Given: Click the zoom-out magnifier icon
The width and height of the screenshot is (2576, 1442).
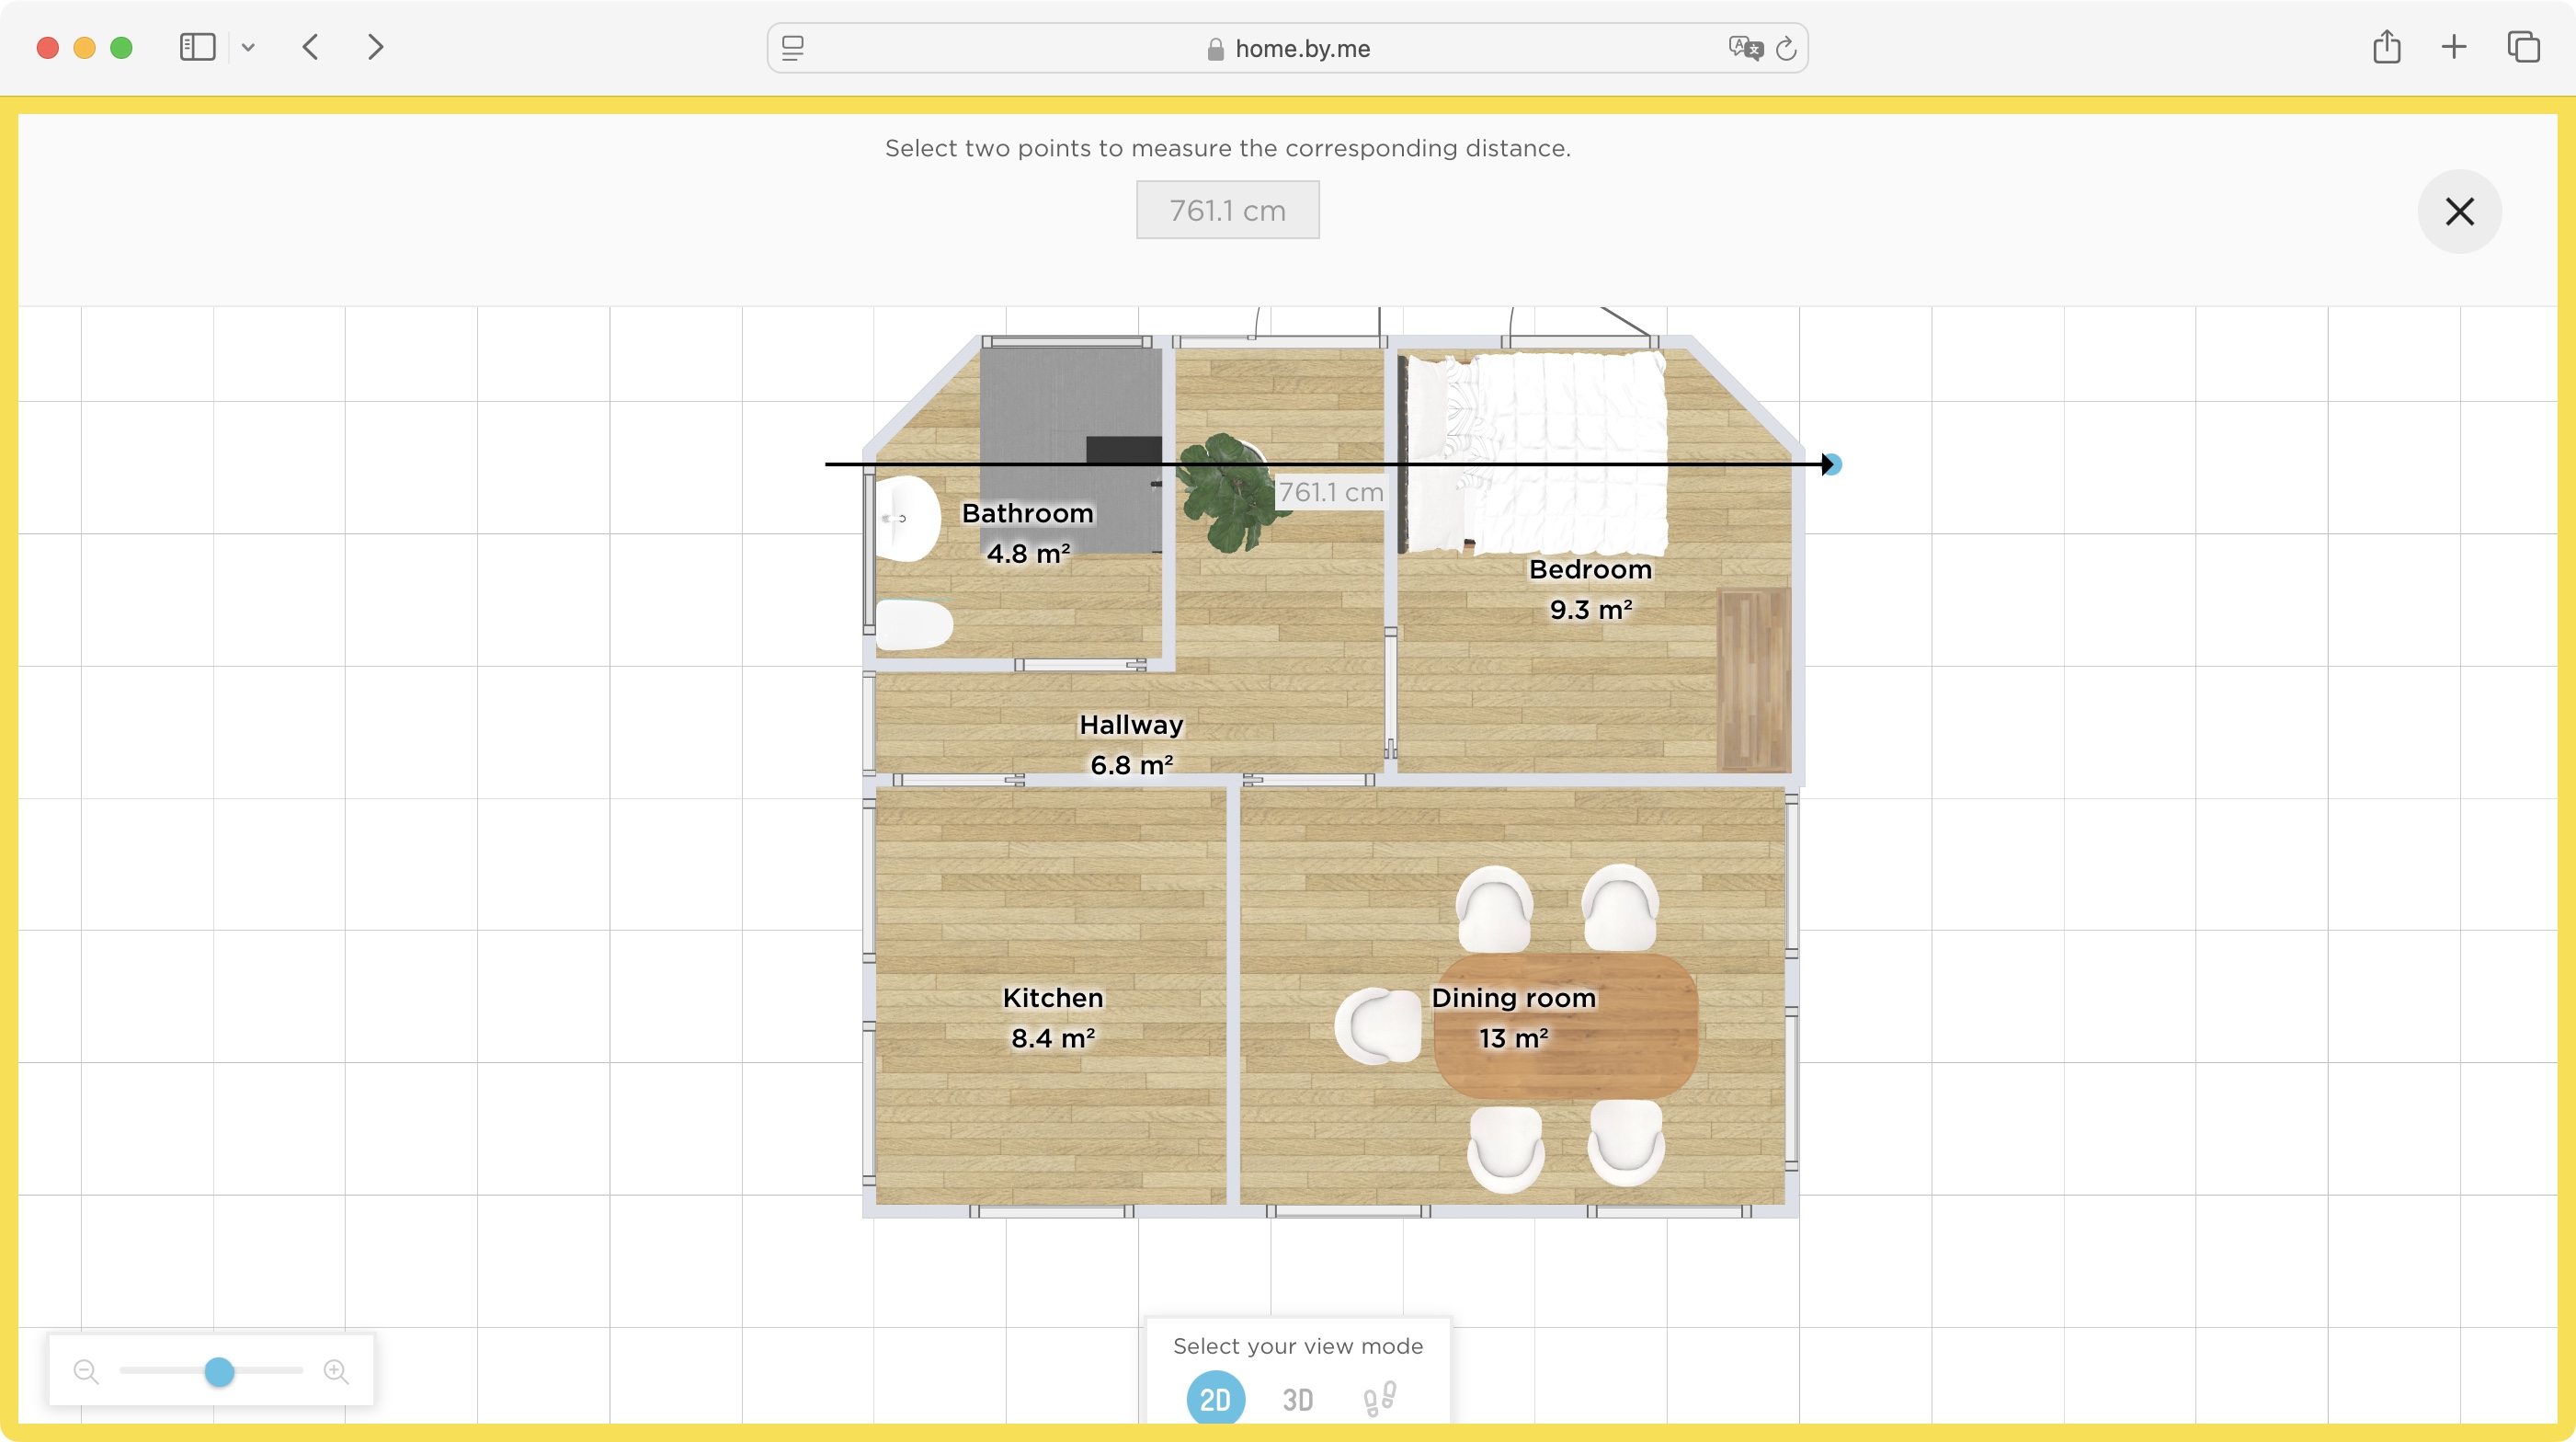Looking at the screenshot, I should (86, 1371).
